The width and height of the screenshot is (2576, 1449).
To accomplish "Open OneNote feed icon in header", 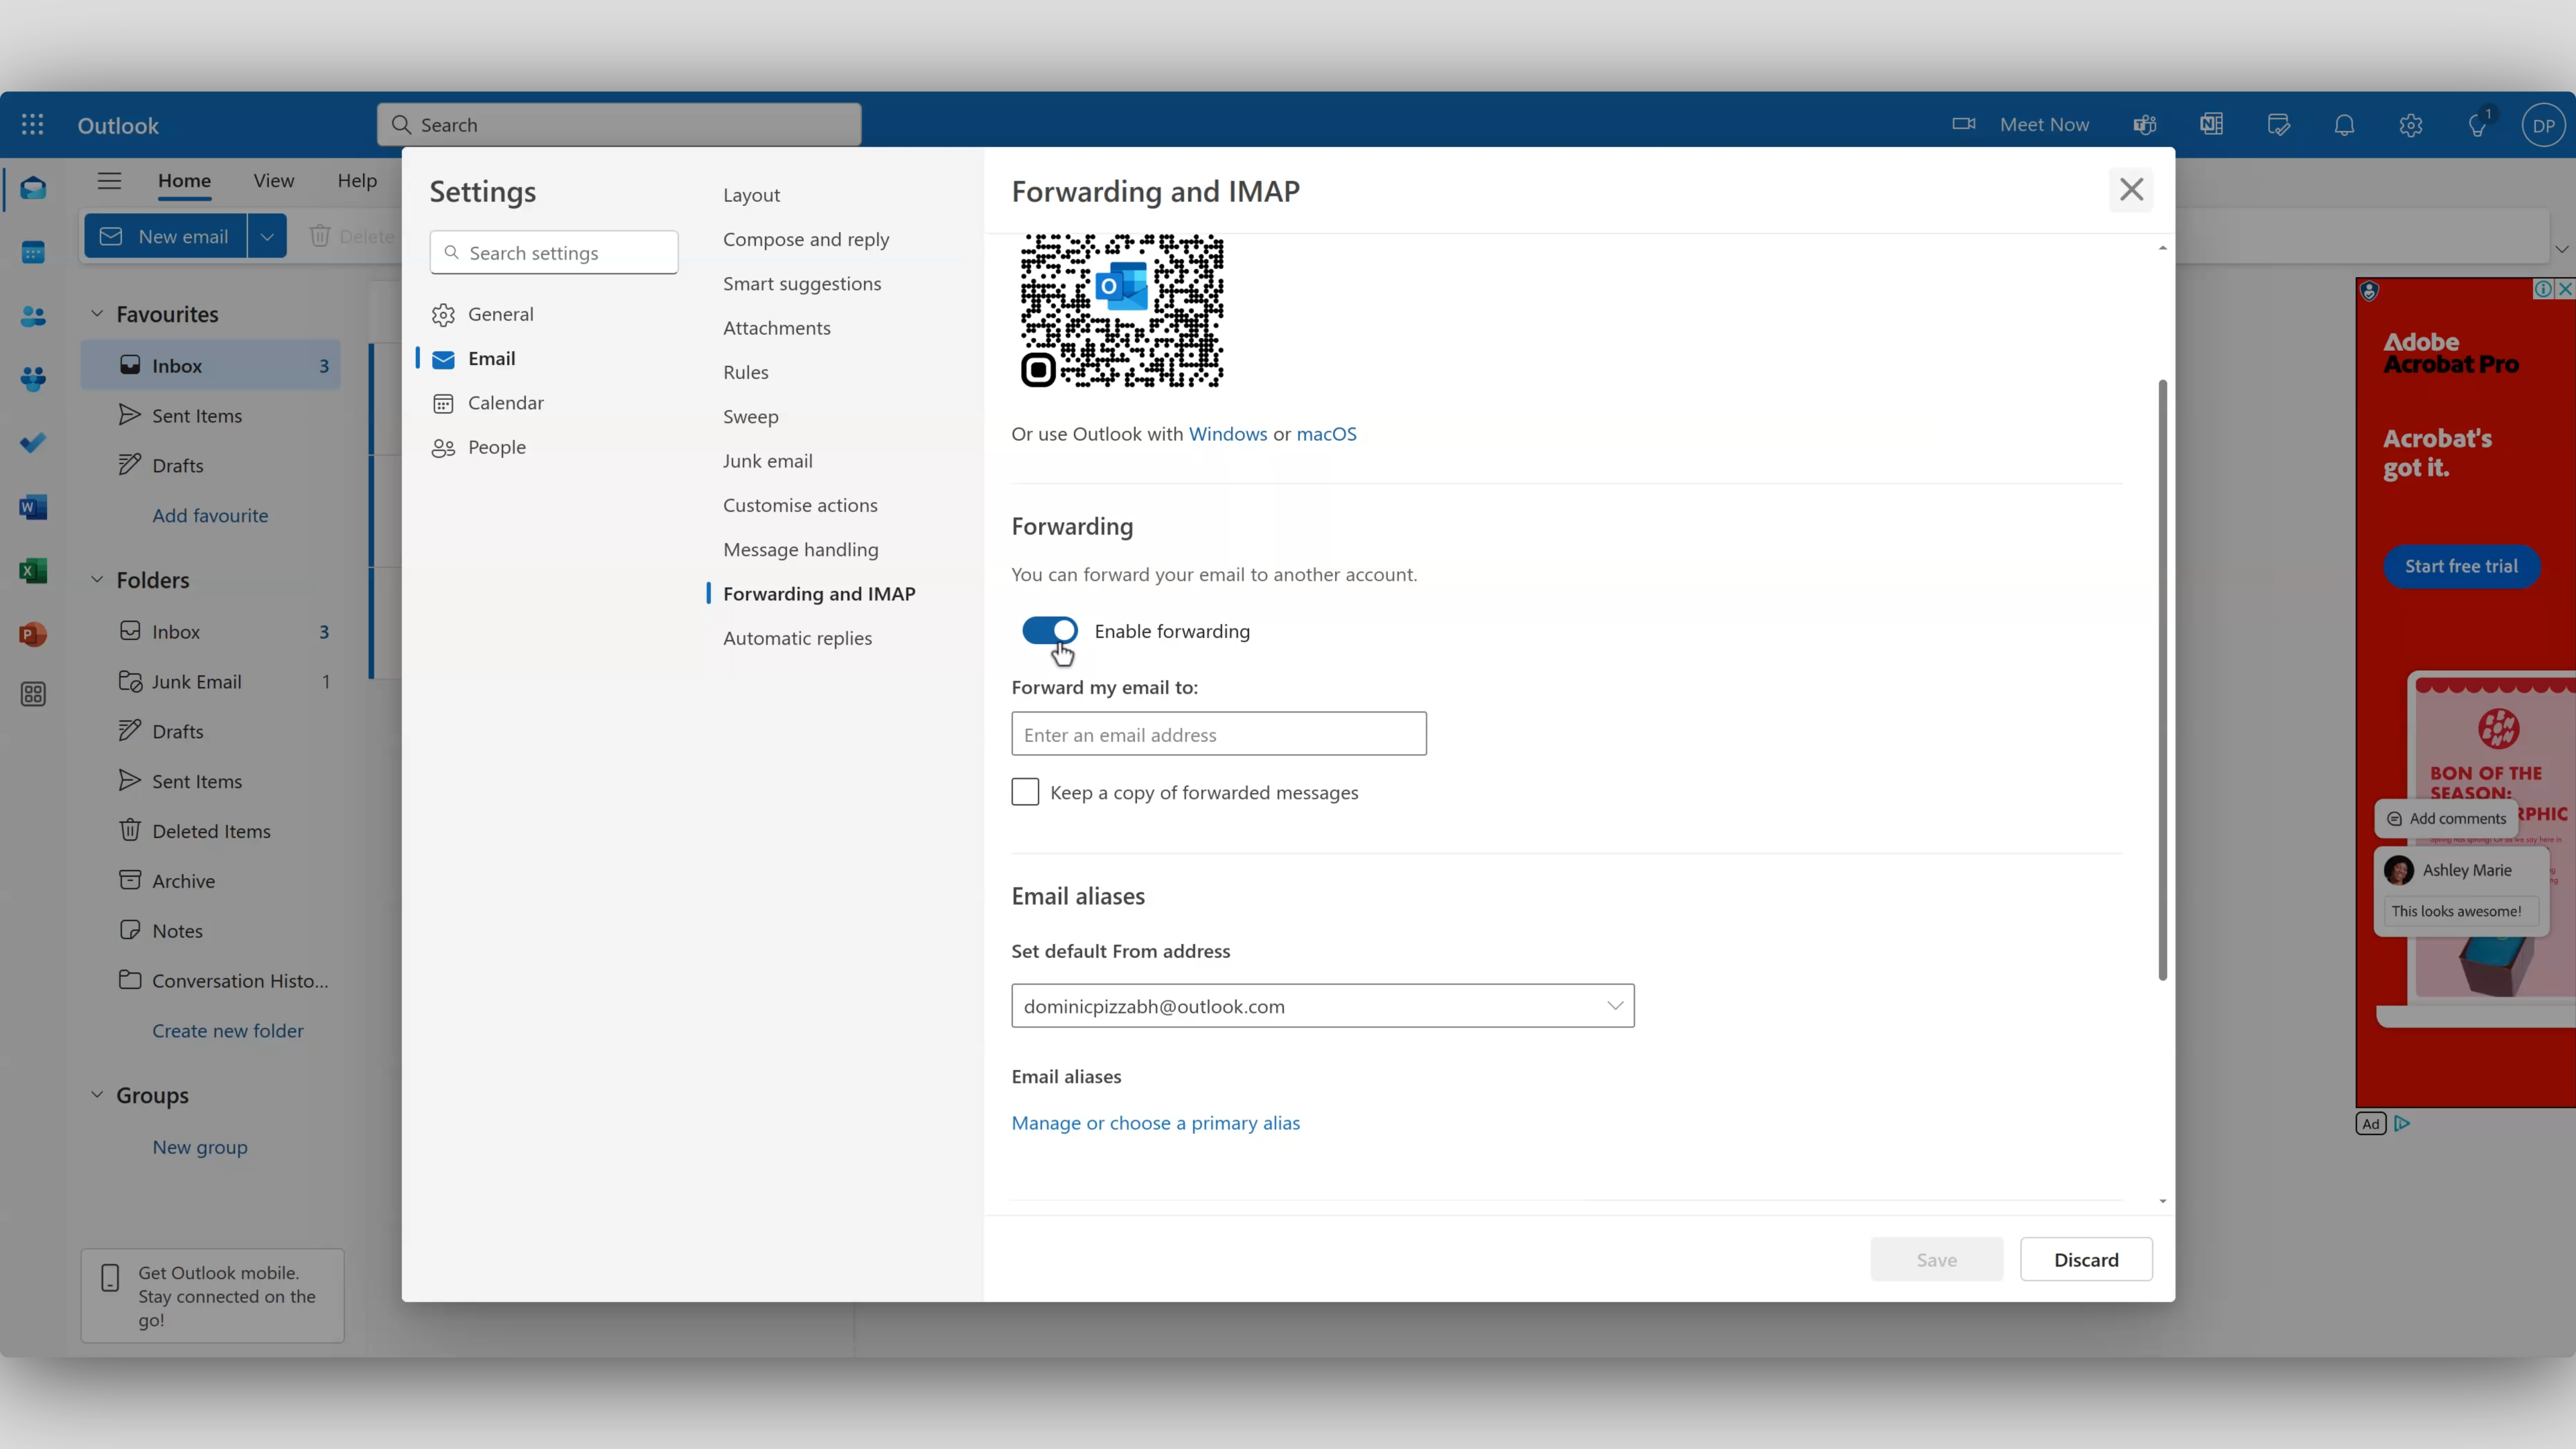I will point(2211,125).
